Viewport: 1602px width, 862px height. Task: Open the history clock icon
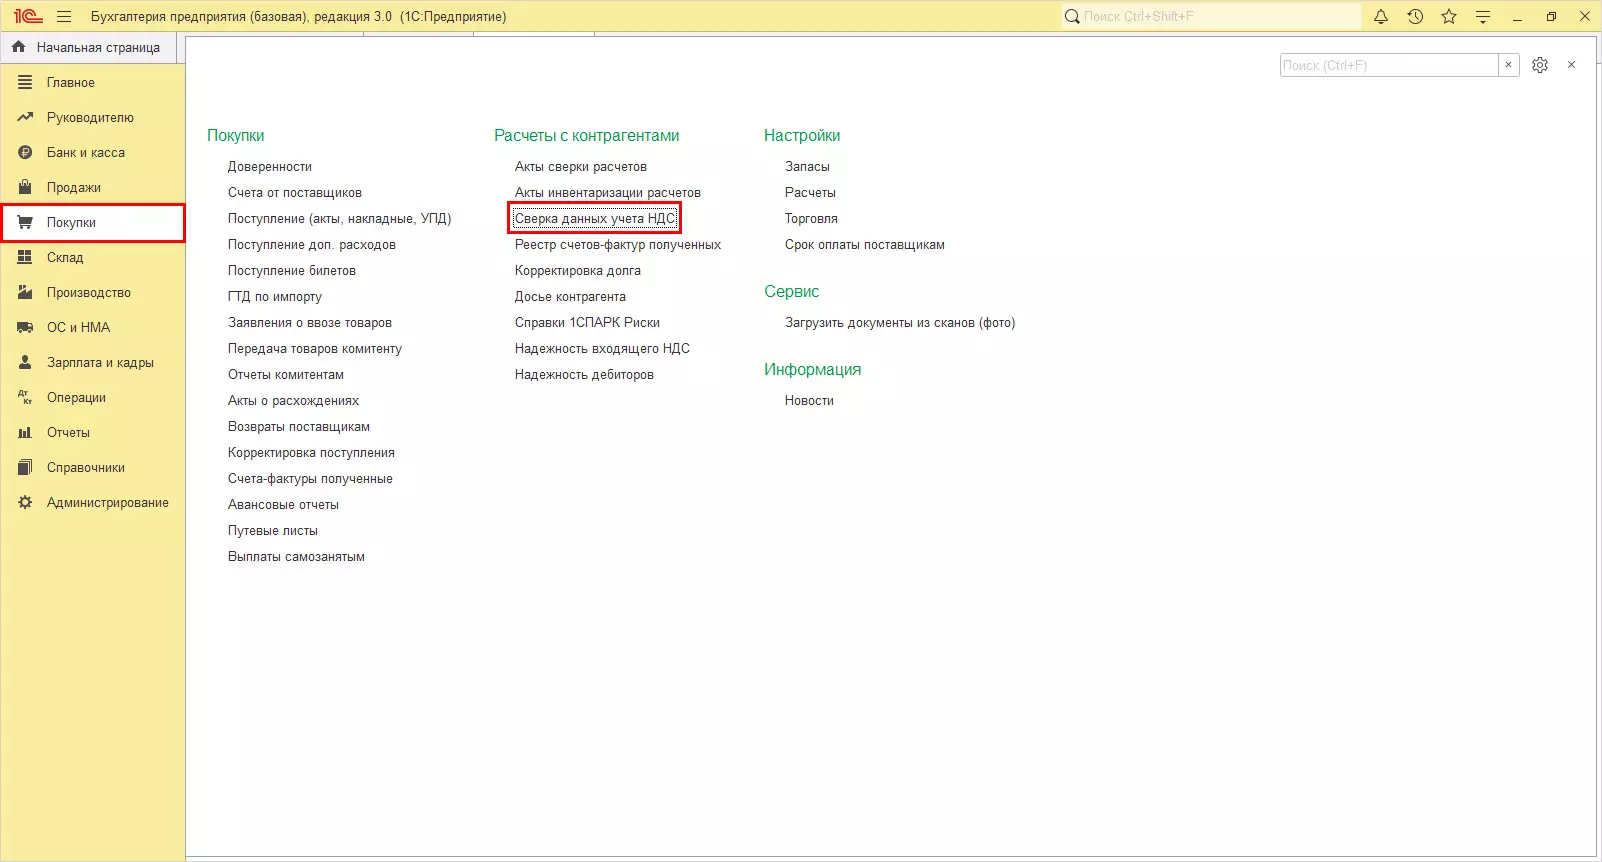click(1415, 17)
